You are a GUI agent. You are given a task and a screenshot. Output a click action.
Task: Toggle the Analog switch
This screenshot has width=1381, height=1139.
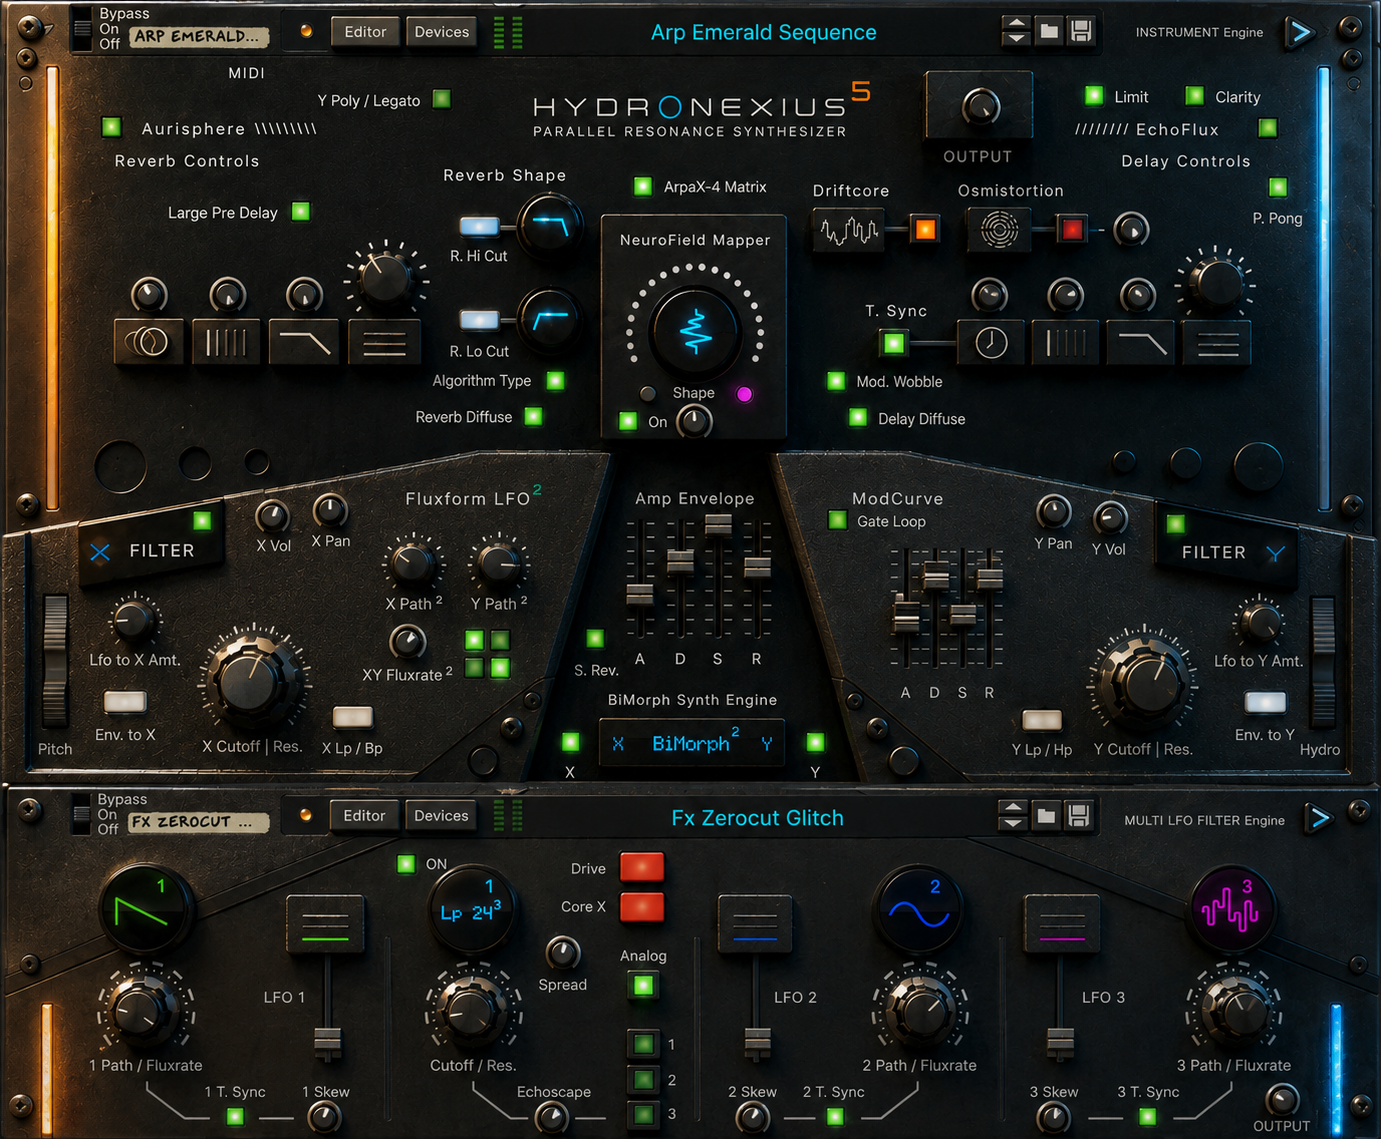pos(643,986)
